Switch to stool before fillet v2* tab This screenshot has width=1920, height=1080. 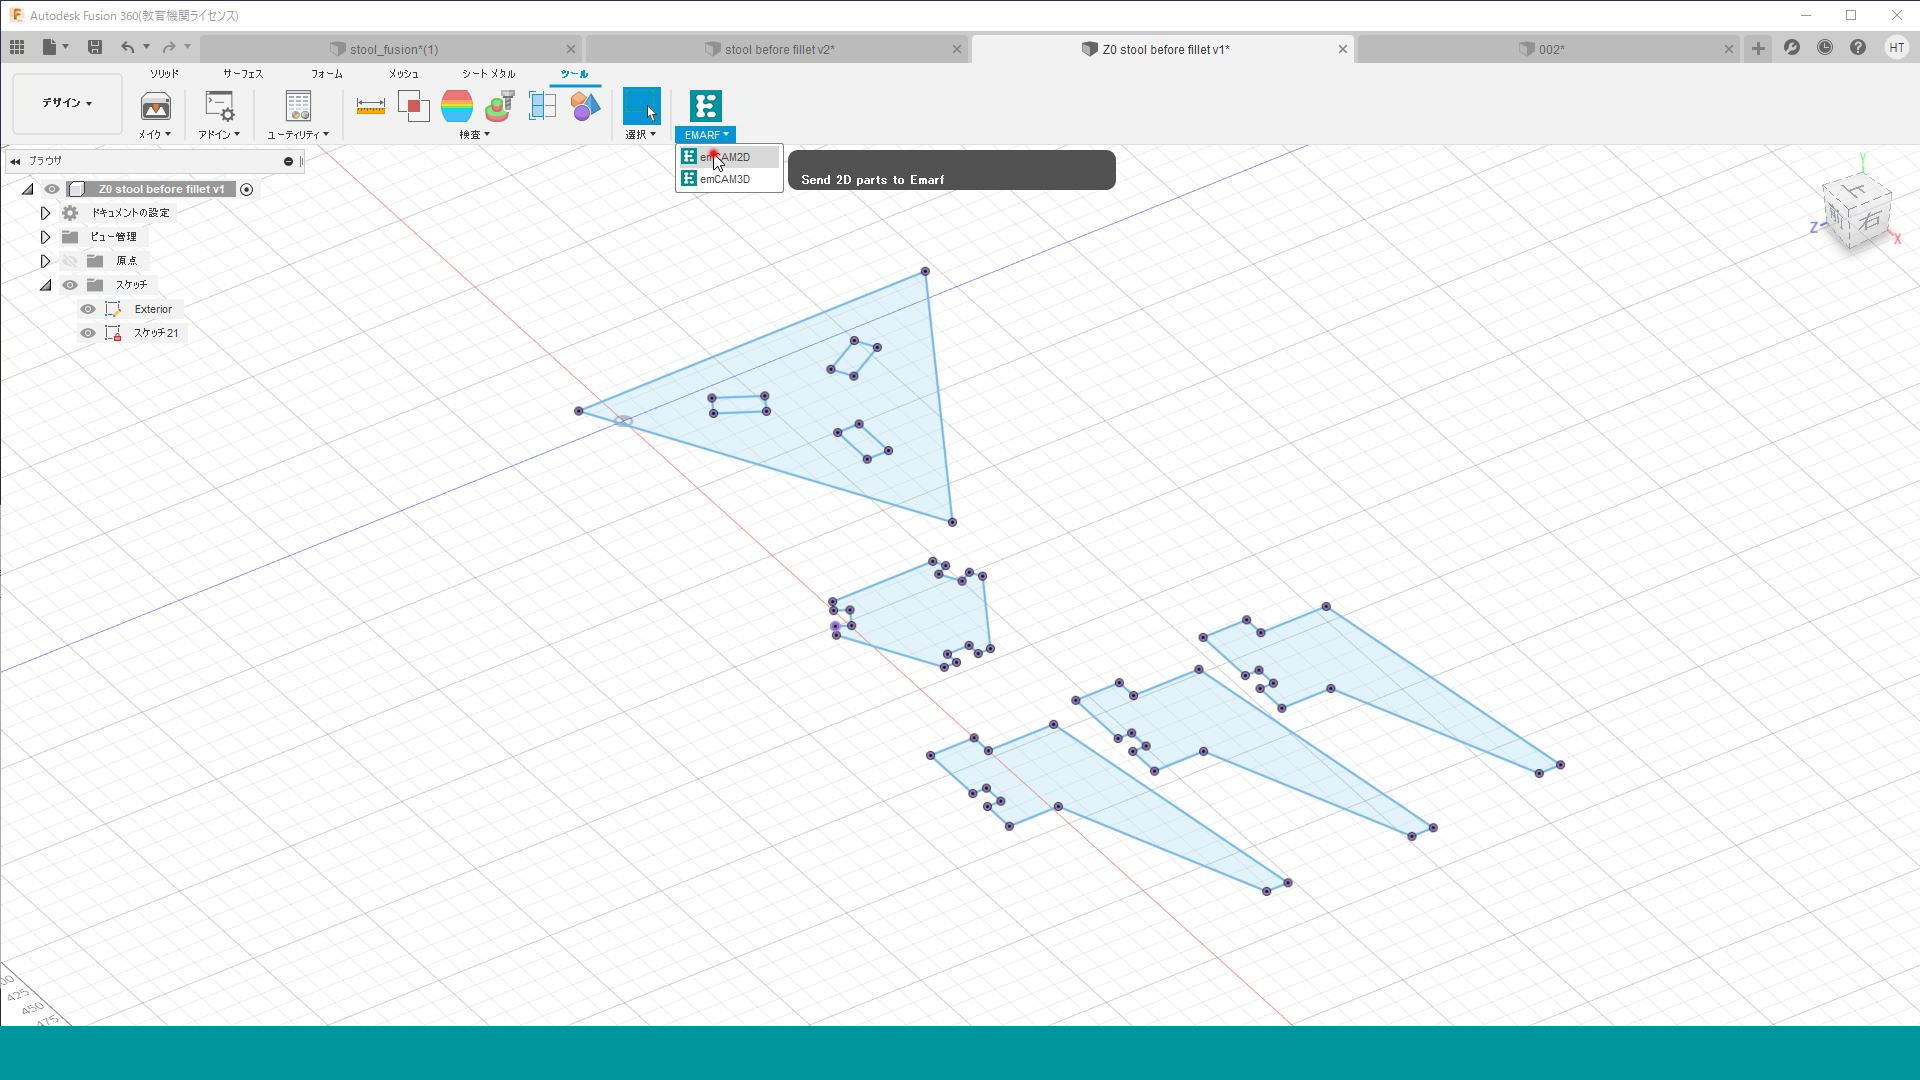click(x=778, y=49)
